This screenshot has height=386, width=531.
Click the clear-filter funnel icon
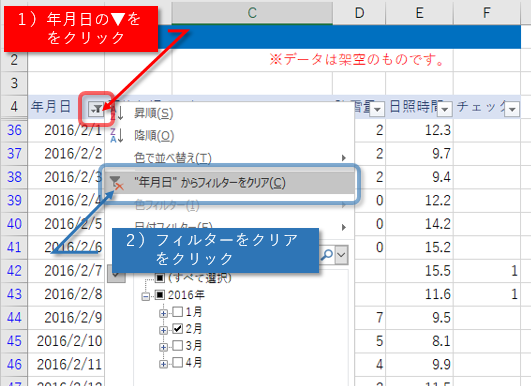click(x=117, y=183)
